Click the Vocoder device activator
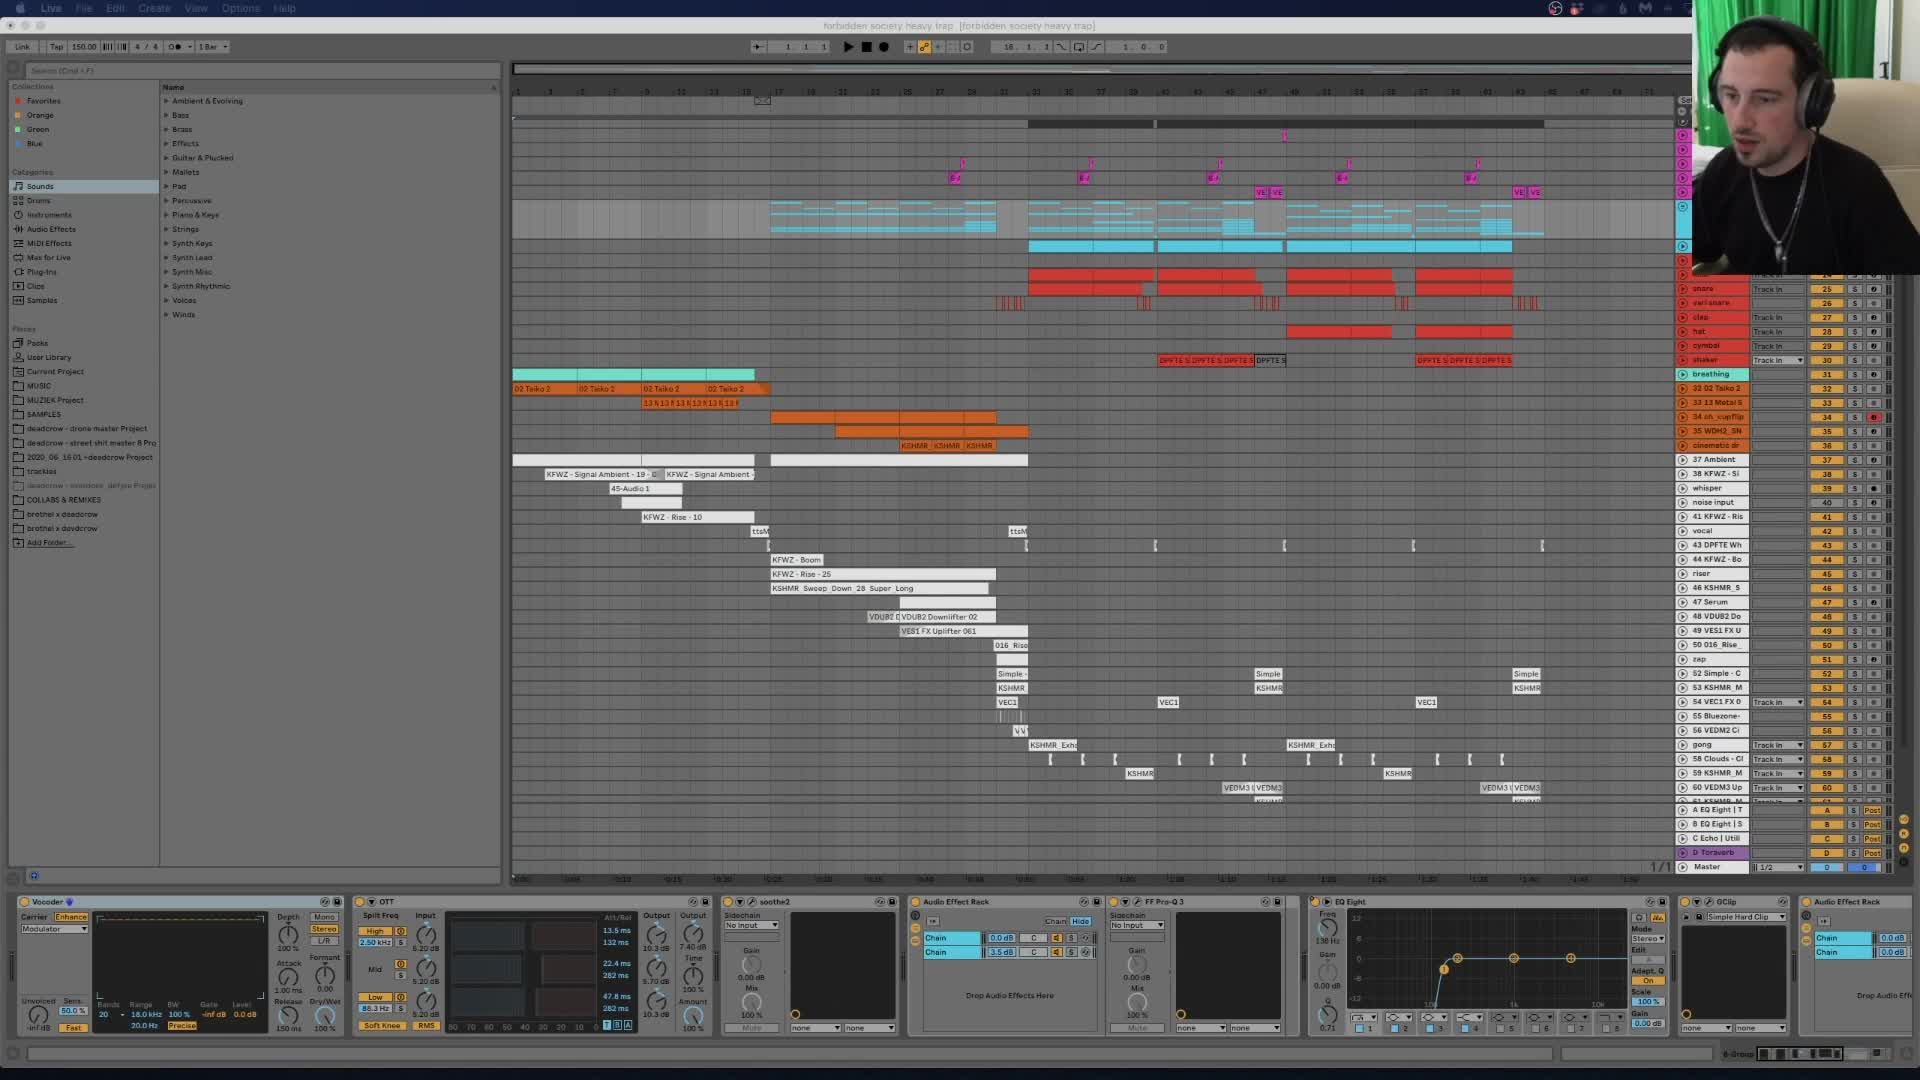 (25, 902)
